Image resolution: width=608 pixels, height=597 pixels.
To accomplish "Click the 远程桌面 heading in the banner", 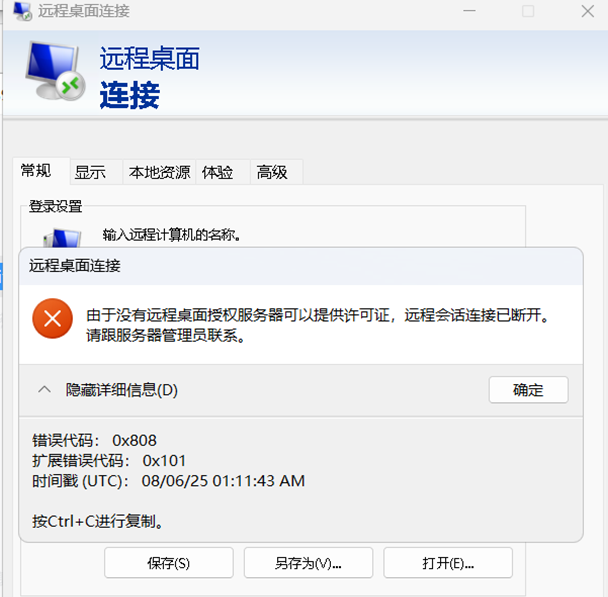I will click(x=150, y=59).
